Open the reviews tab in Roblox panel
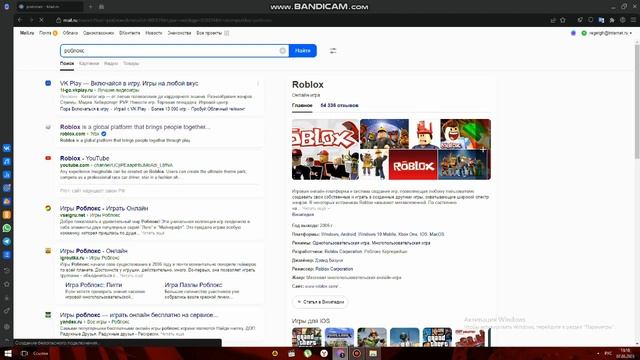Viewport: 640px width, 360px height. [x=339, y=105]
